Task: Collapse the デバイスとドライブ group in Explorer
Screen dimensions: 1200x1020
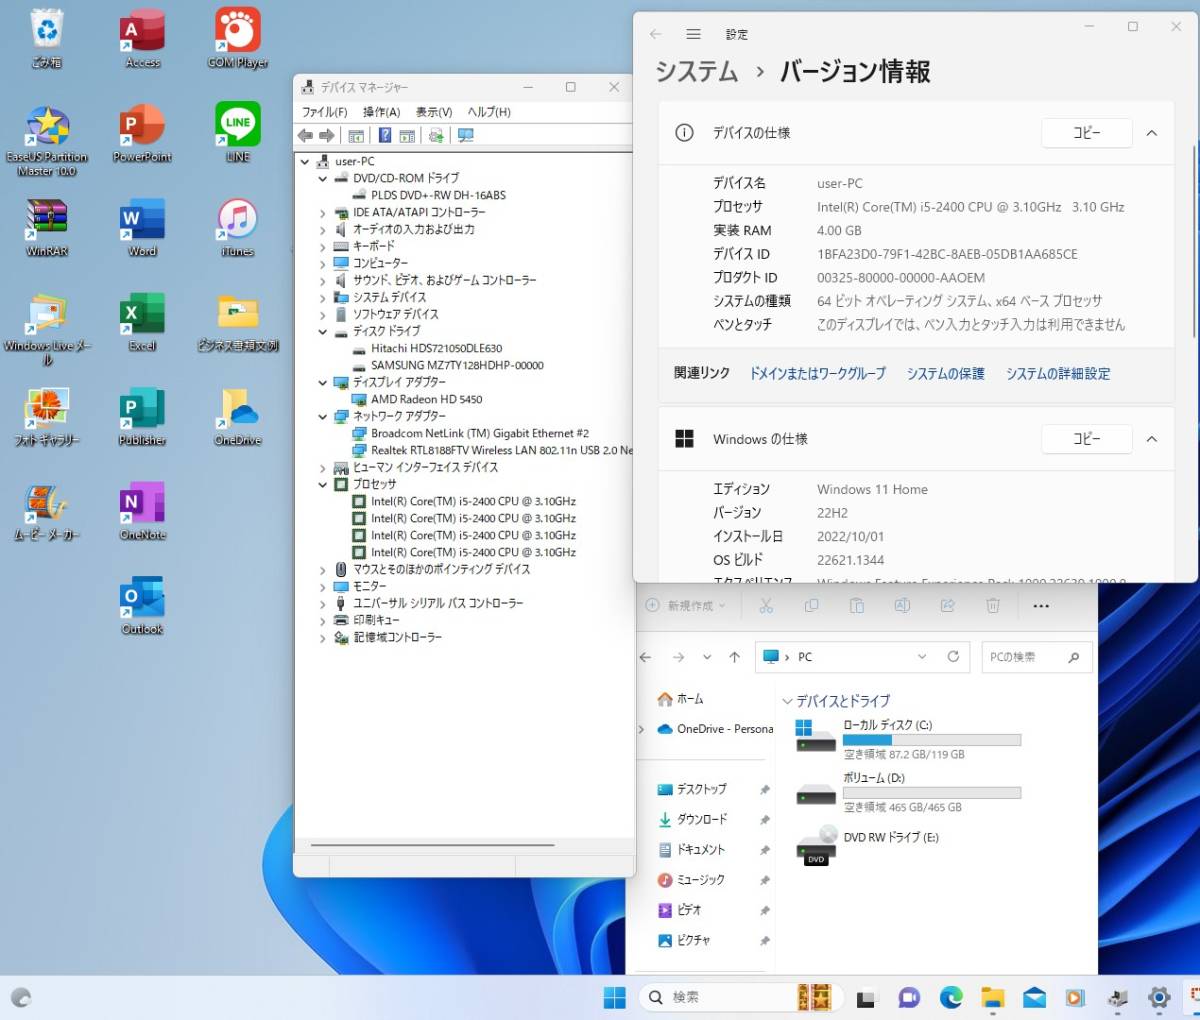Action: [787, 701]
